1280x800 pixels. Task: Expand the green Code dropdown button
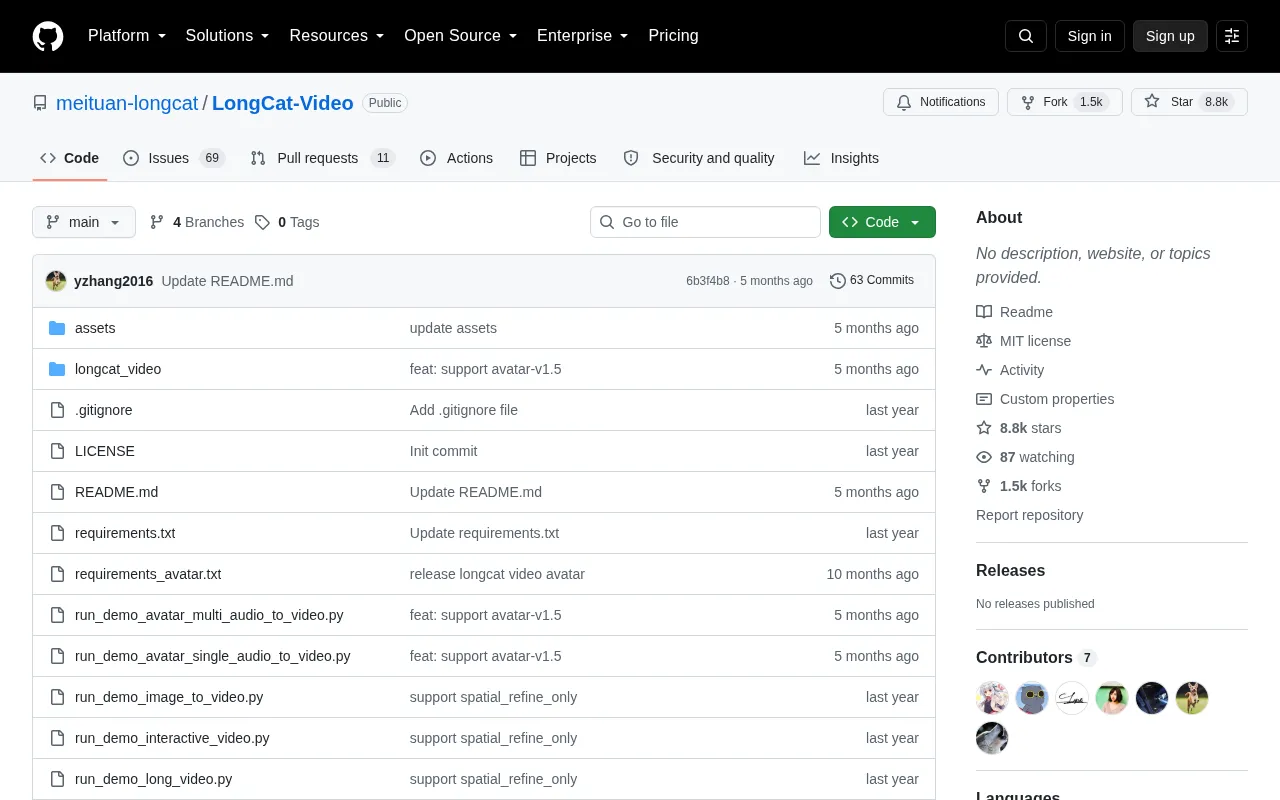pos(882,222)
